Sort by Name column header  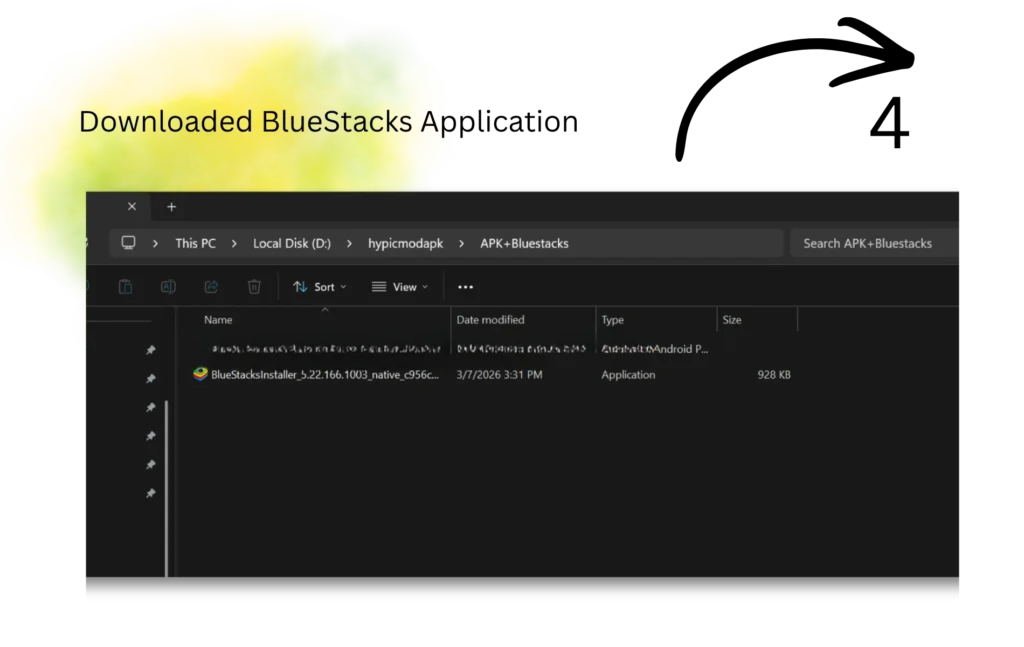218,320
